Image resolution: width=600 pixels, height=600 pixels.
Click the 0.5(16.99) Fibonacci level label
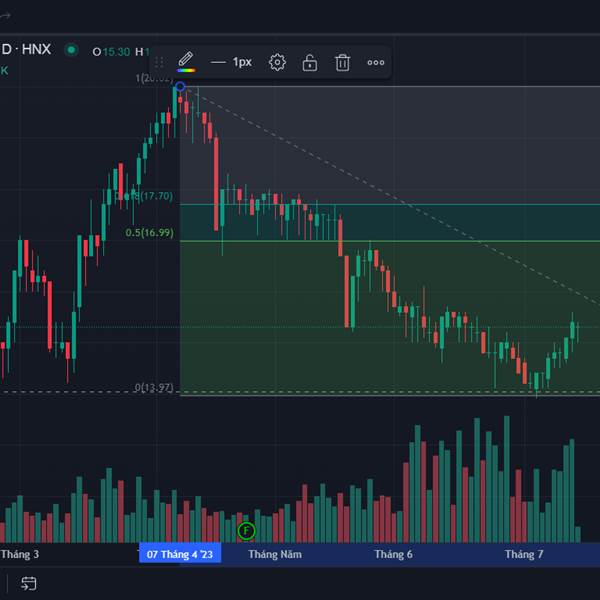coord(150,233)
